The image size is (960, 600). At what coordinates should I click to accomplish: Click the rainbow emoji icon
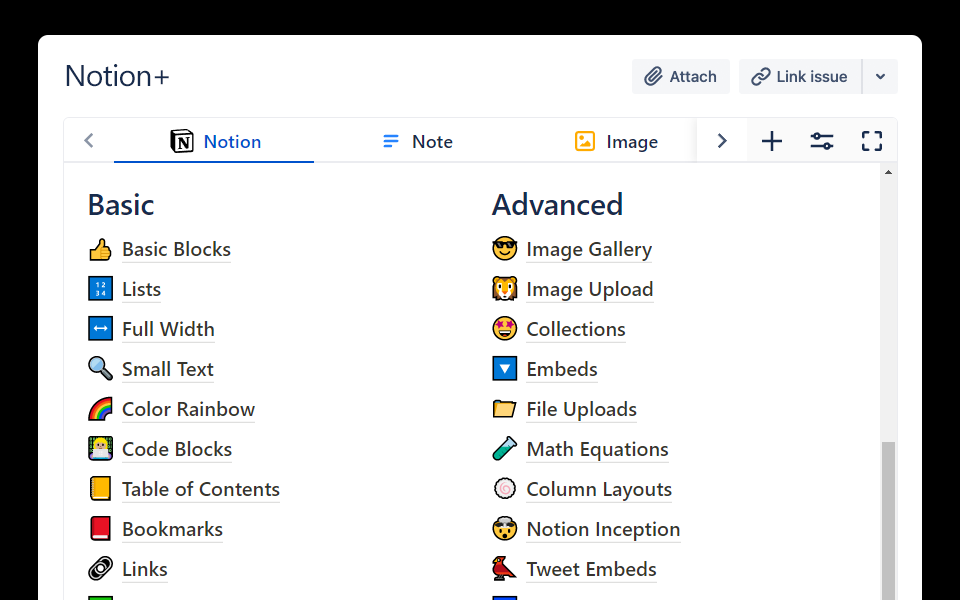point(100,410)
